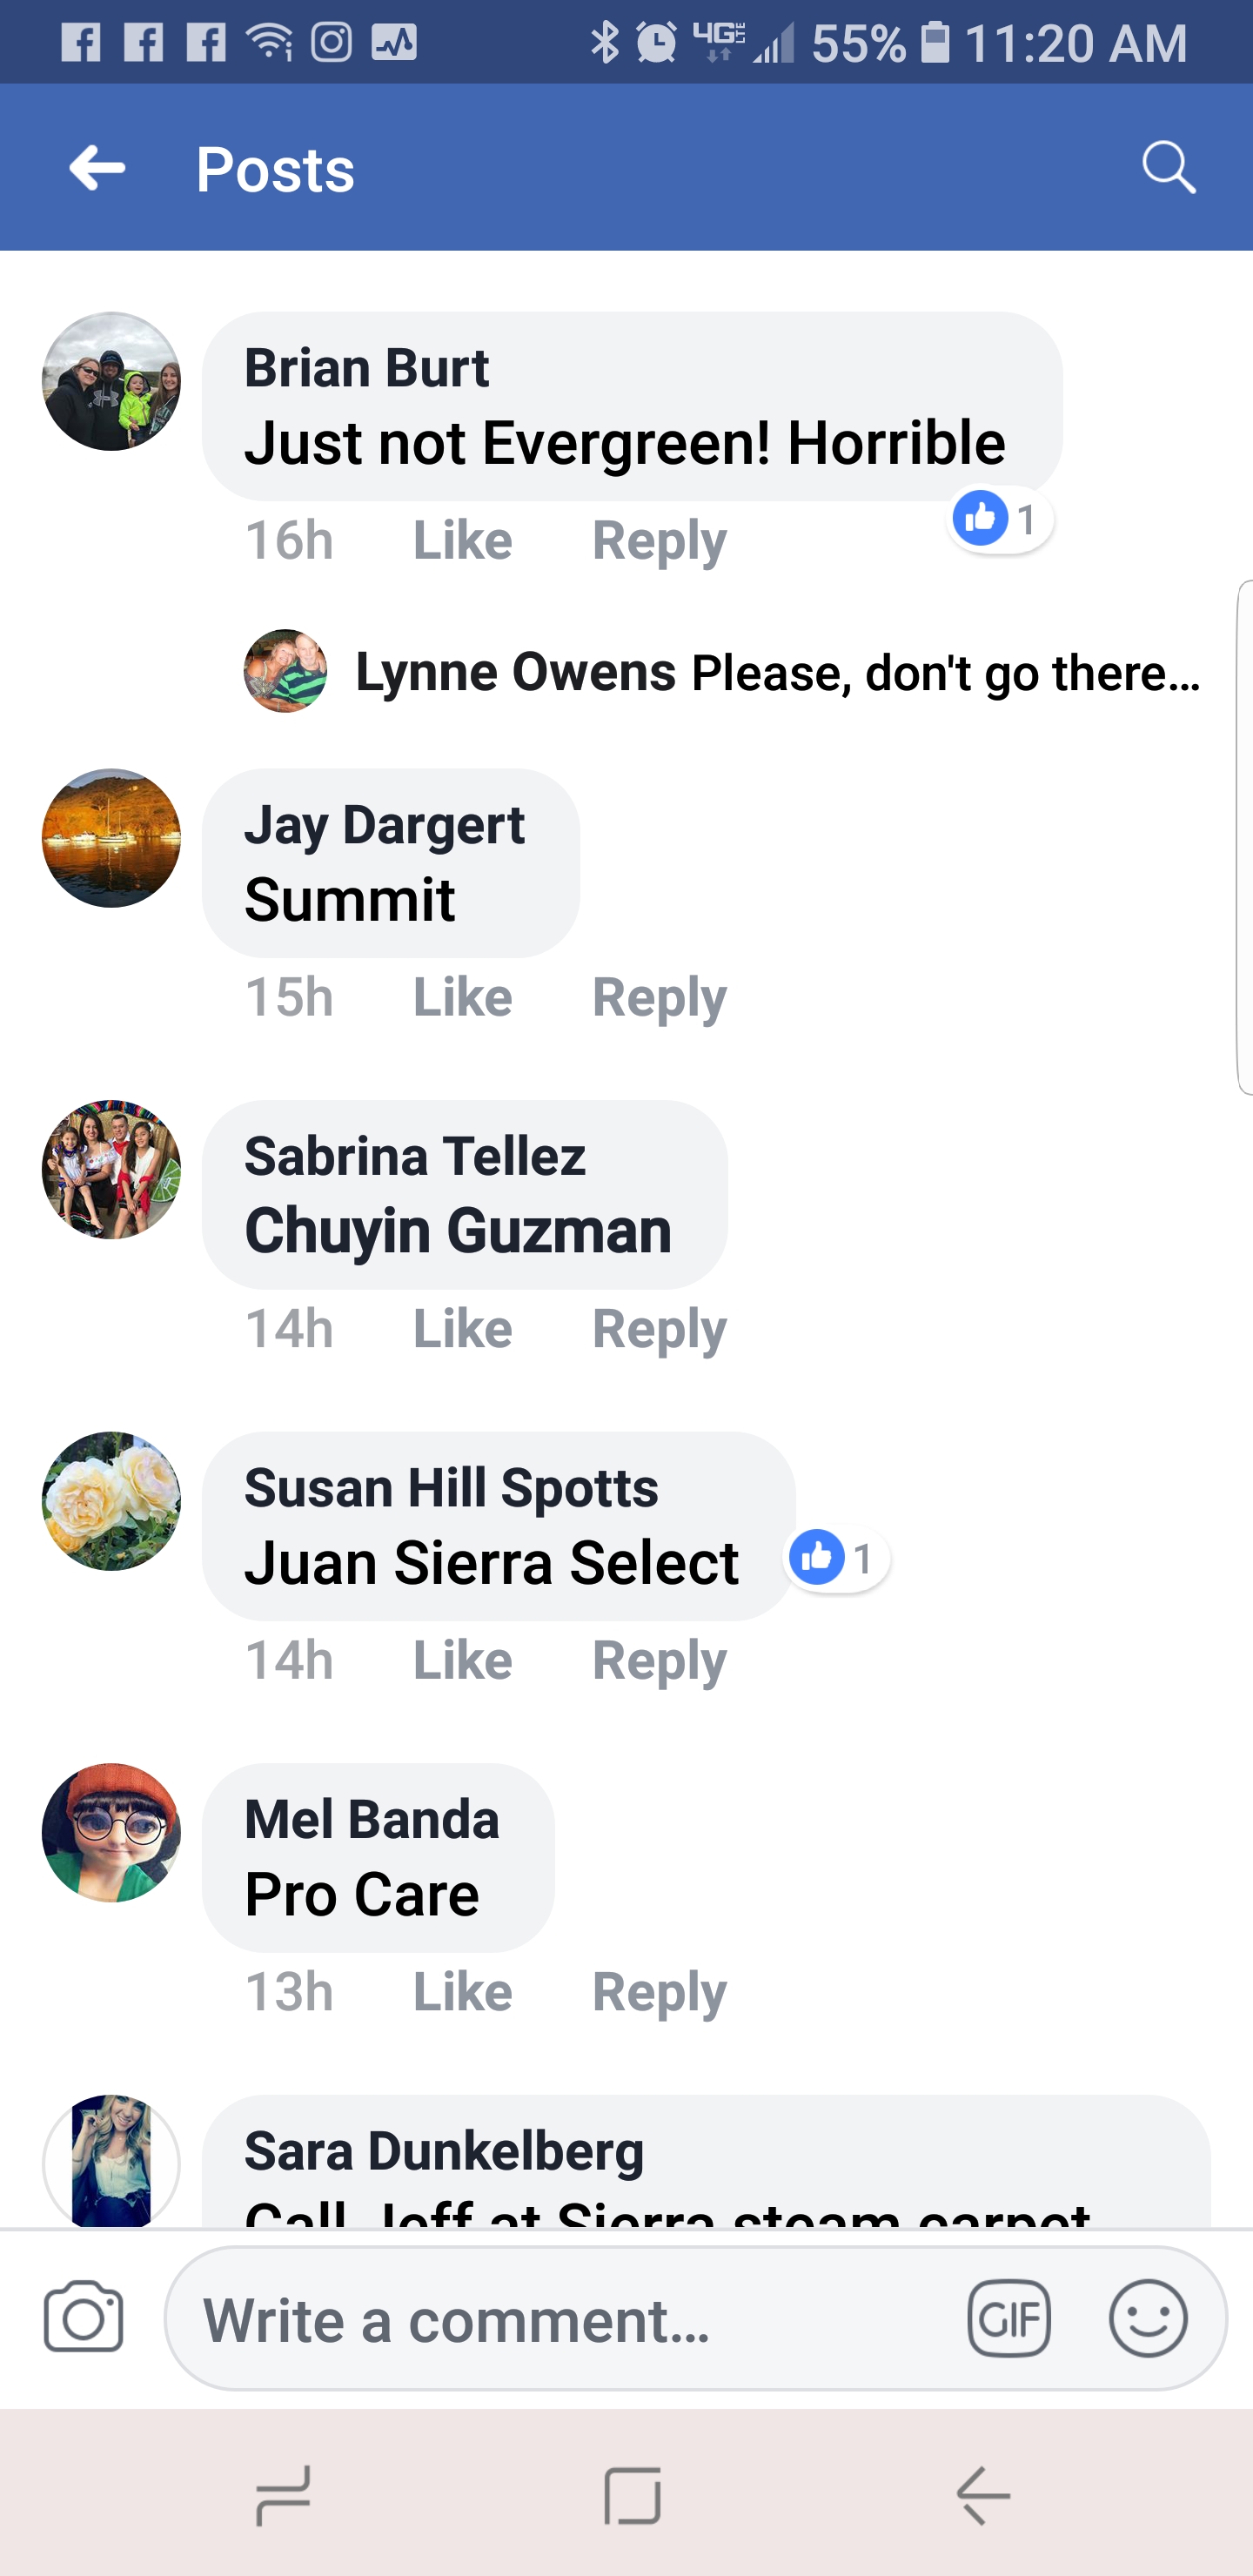Tap the back arrow beside Posts
The height and width of the screenshot is (2576, 1253).
tap(97, 168)
